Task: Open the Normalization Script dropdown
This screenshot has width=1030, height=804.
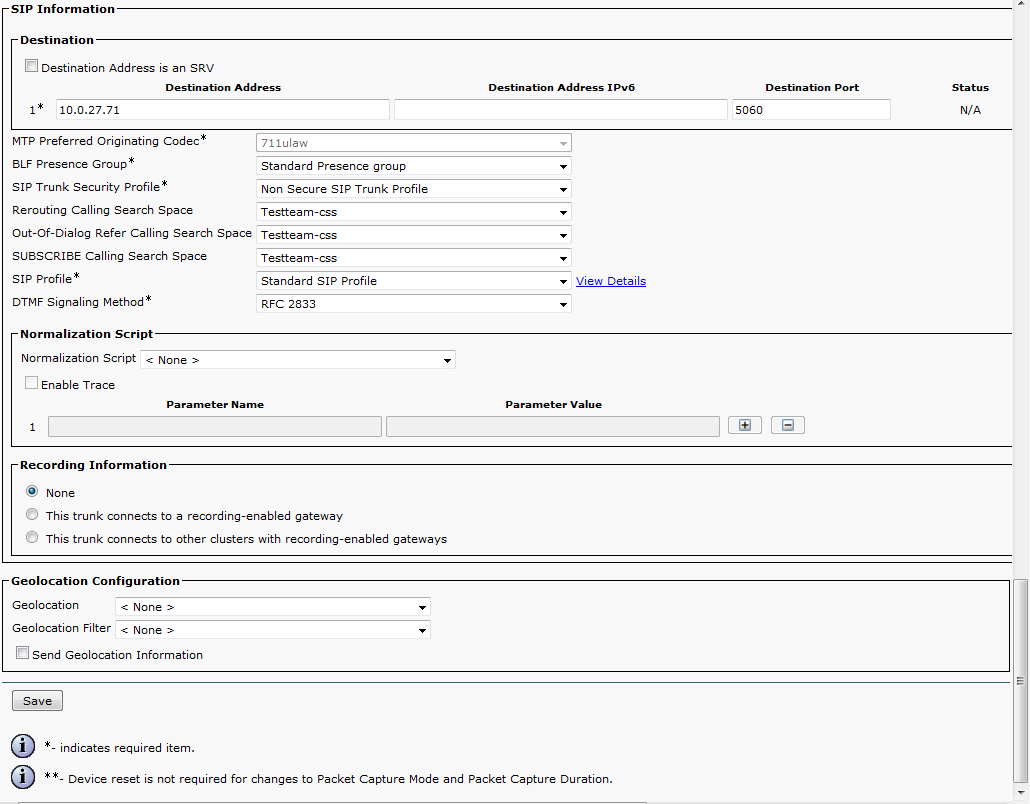Action: click(298, 360)
